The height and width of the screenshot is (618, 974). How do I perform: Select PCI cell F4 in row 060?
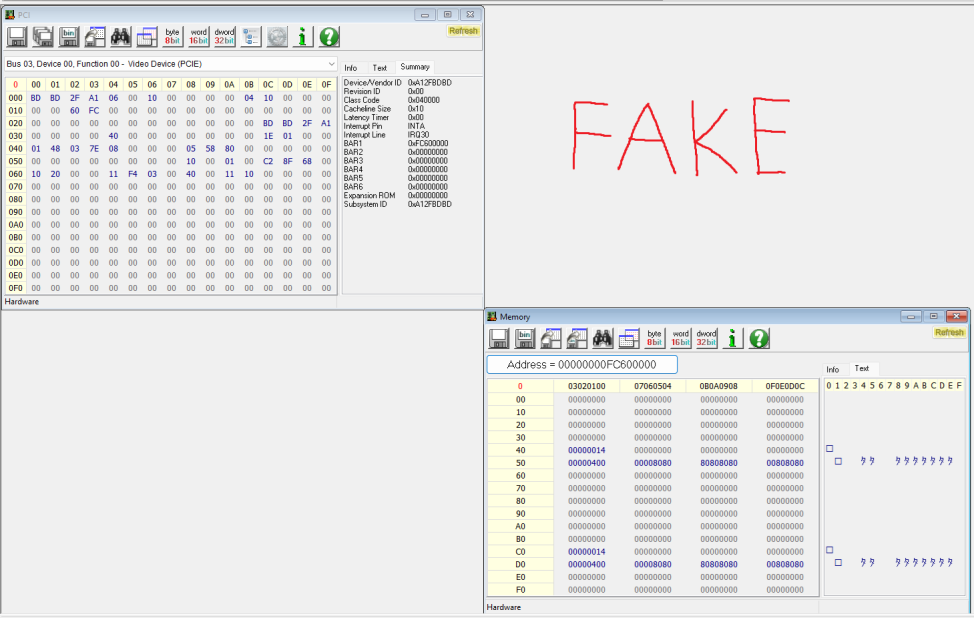(x=132, y=174)
